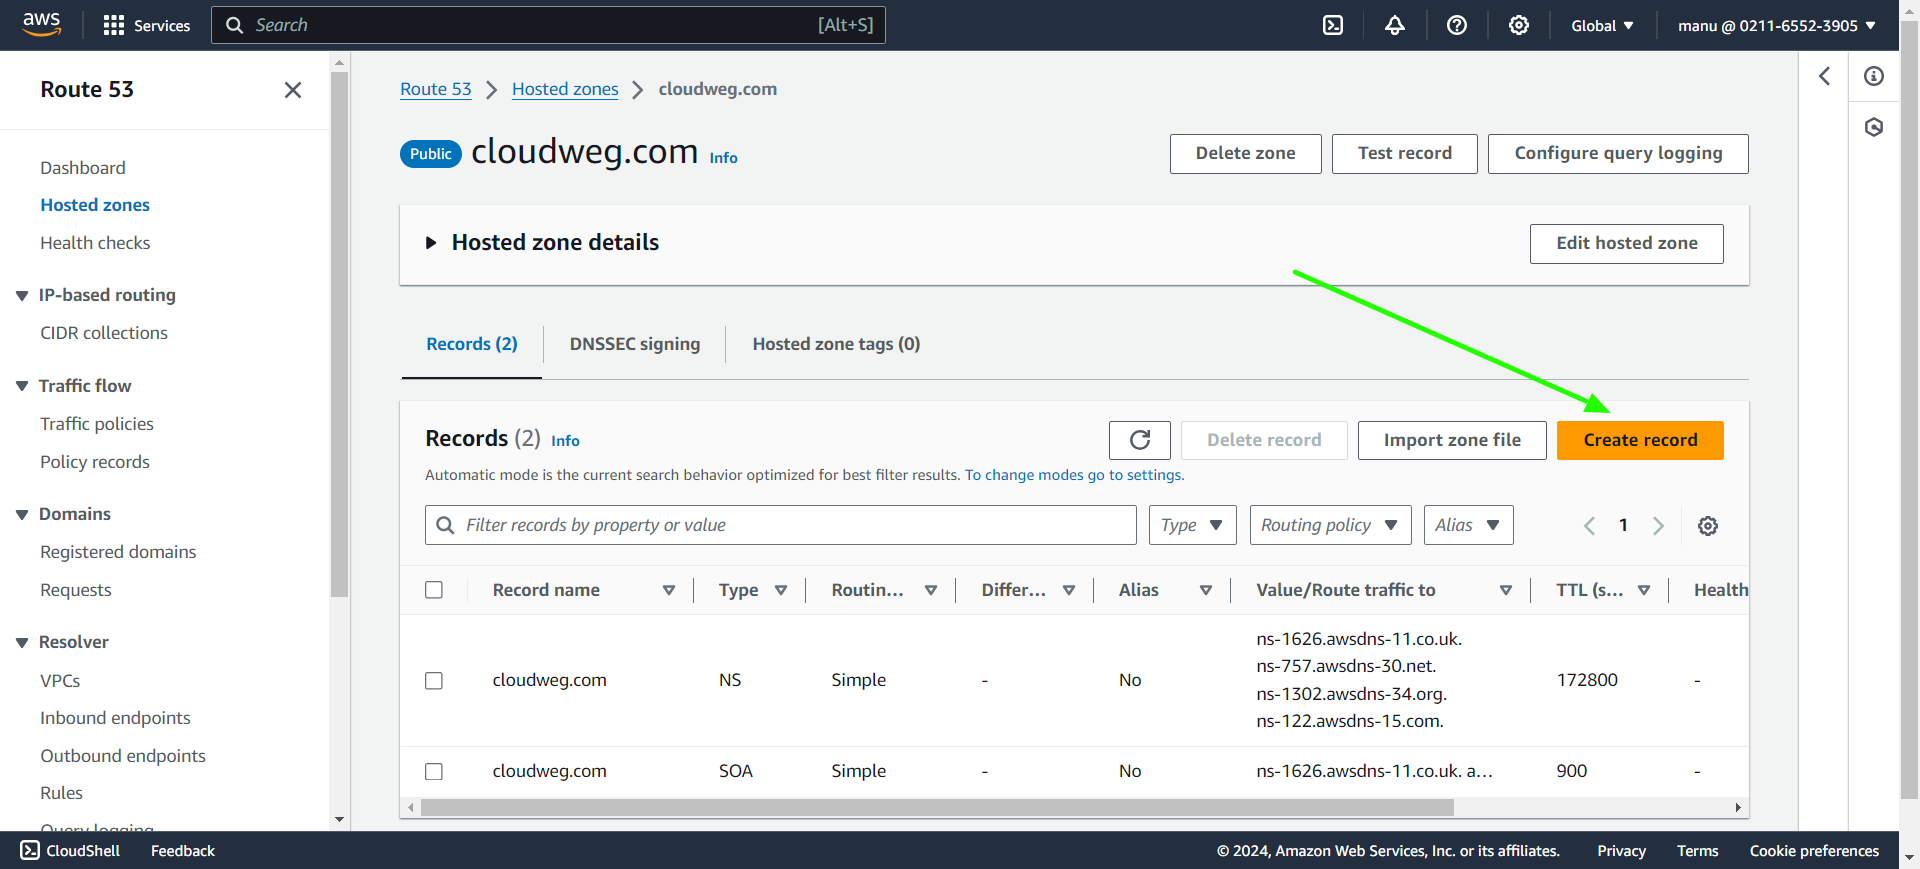Open records table preferences gear
This screenshot has width=1920, height=869.
[1708, 526]
